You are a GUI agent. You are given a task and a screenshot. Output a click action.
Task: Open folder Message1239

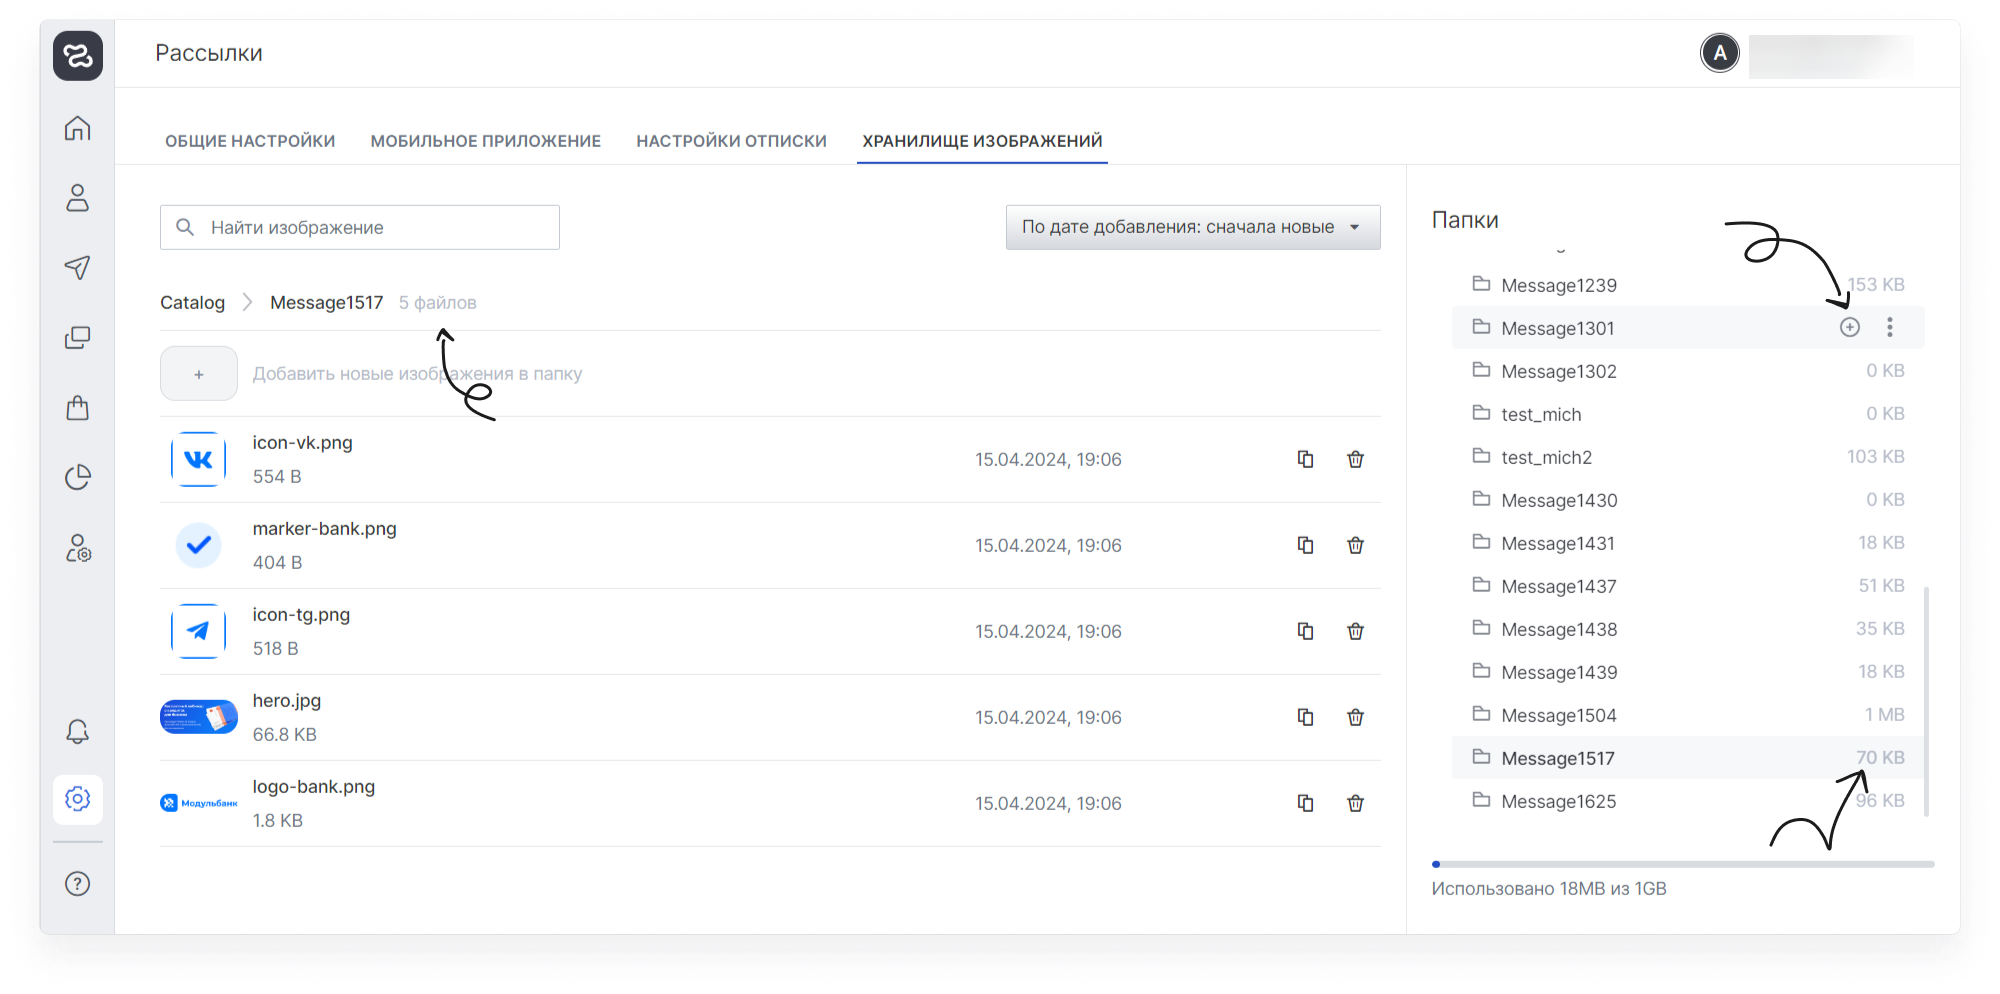pyautogui.click(x=1688, y=285)
